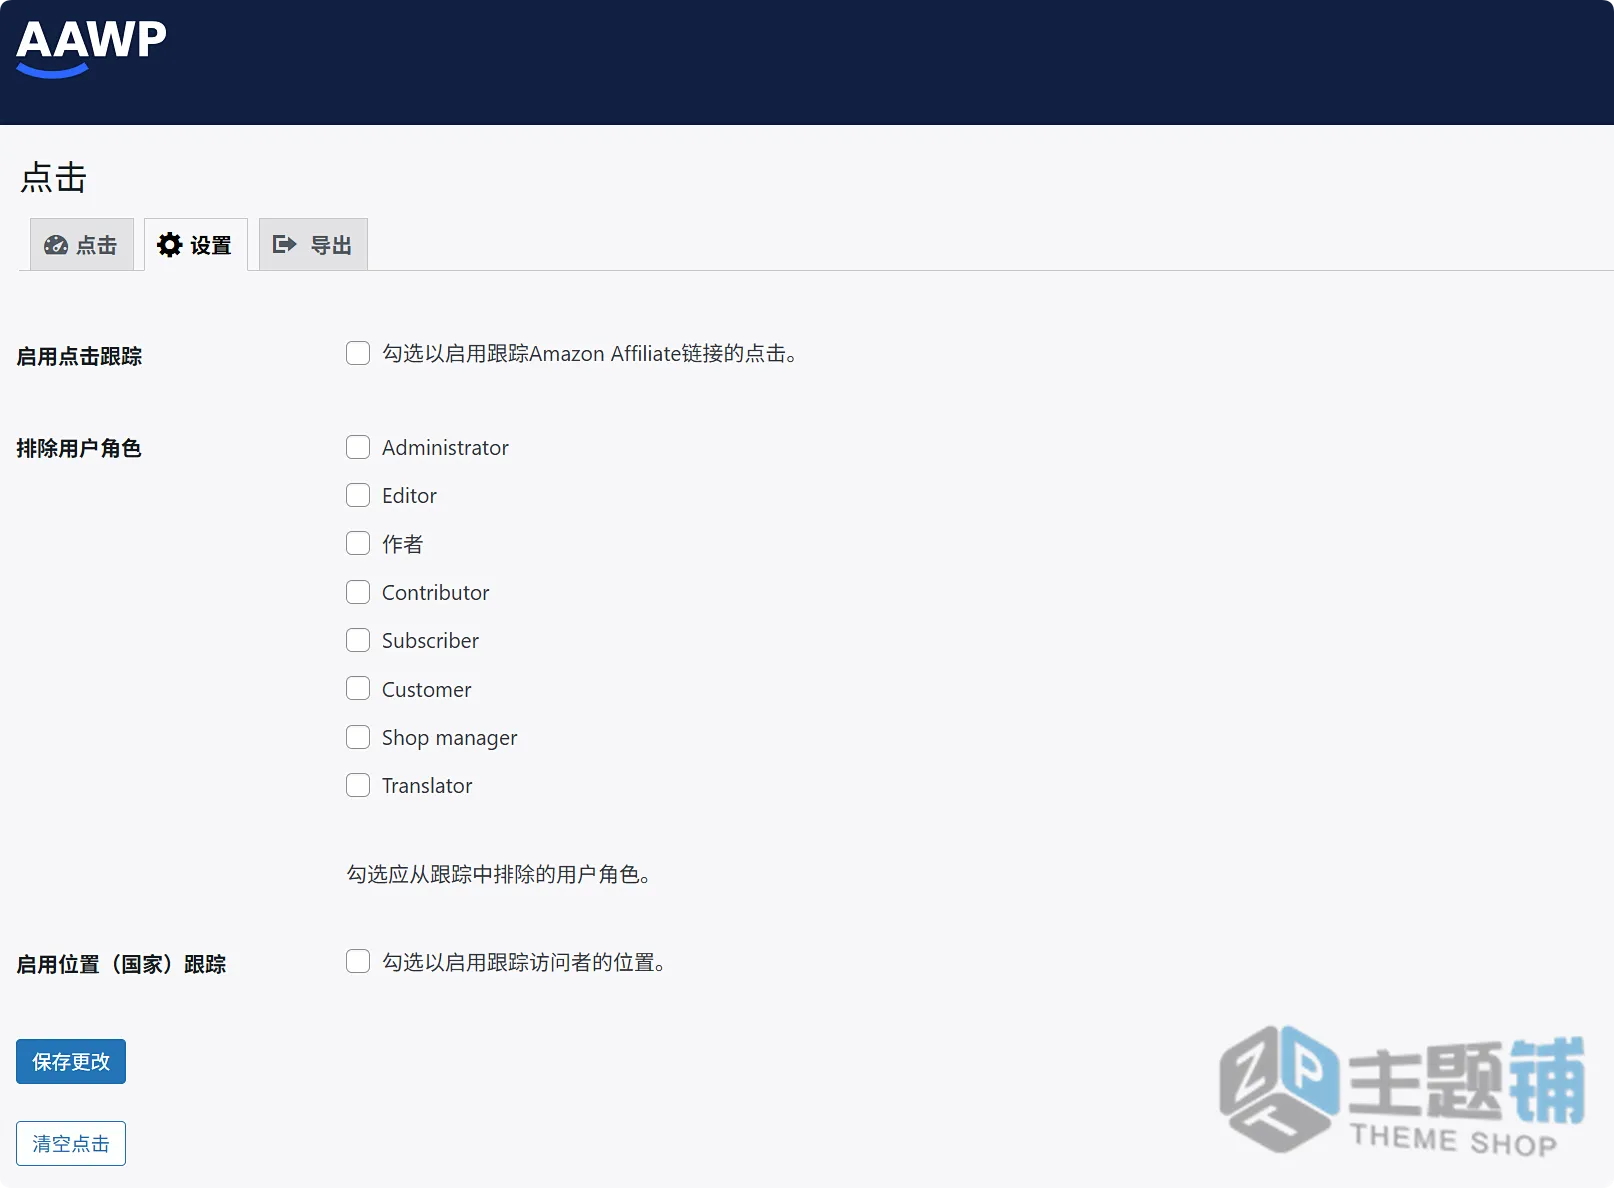
Task: Switch to the 设置 tab
Action: point(196,245)
